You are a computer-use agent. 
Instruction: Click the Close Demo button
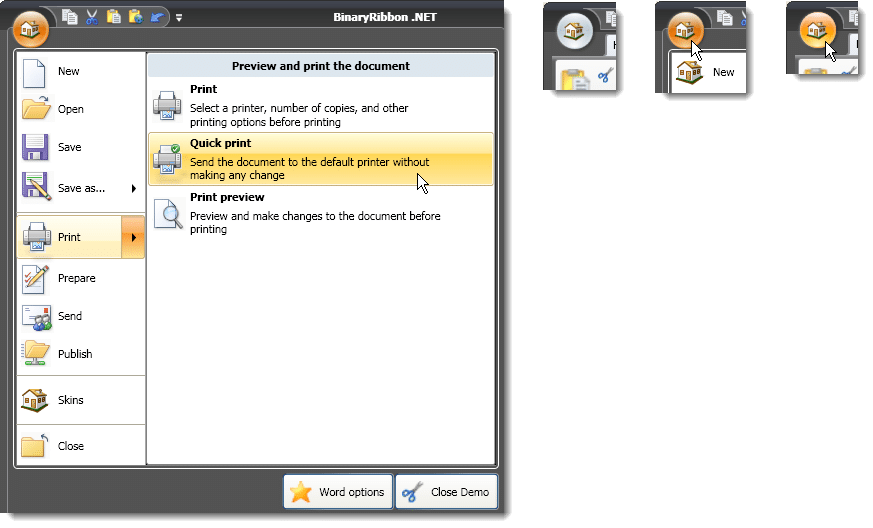(x=447, y=492)
